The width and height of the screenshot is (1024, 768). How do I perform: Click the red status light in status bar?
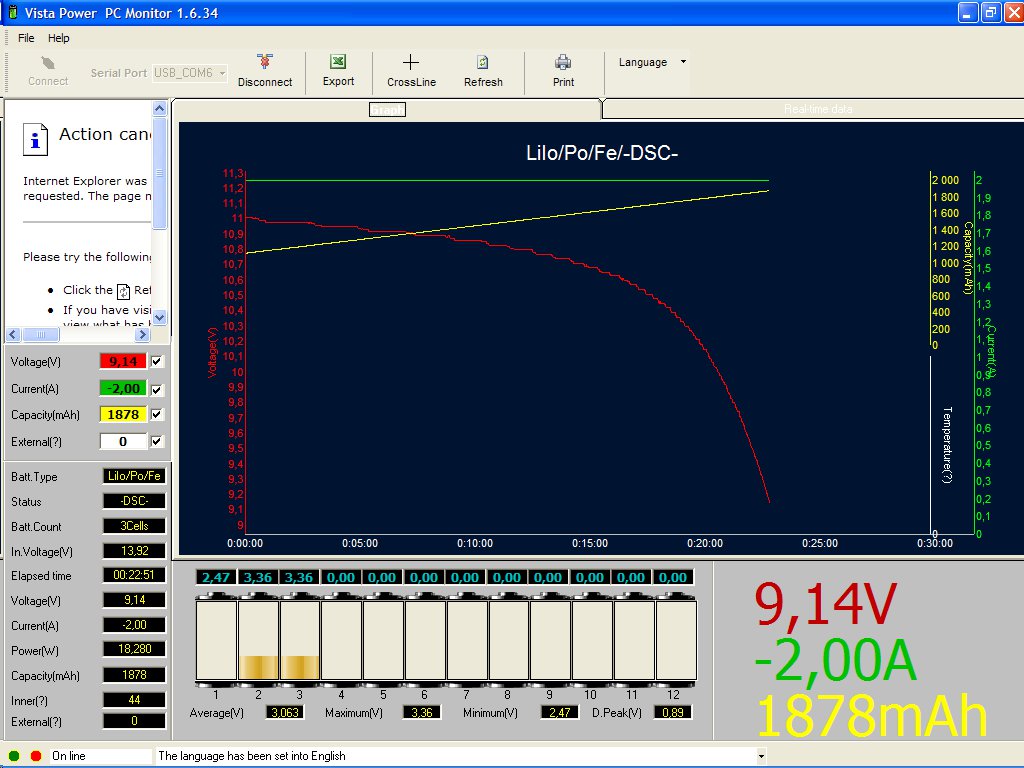tap(36, 756)
